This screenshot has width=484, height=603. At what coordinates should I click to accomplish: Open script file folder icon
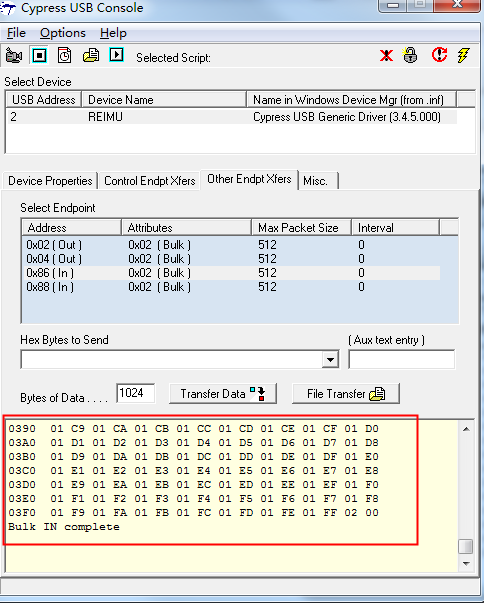91,56
